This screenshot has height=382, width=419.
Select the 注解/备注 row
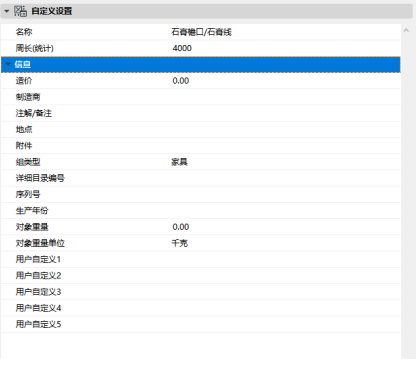click(x=201, y=113)
